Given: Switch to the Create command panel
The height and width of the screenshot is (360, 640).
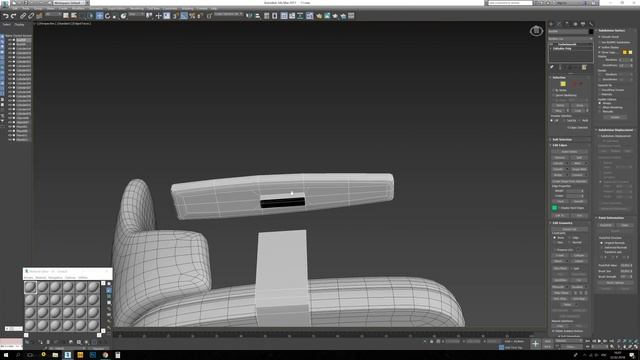Looking at the screenshot, I should 551,24.
